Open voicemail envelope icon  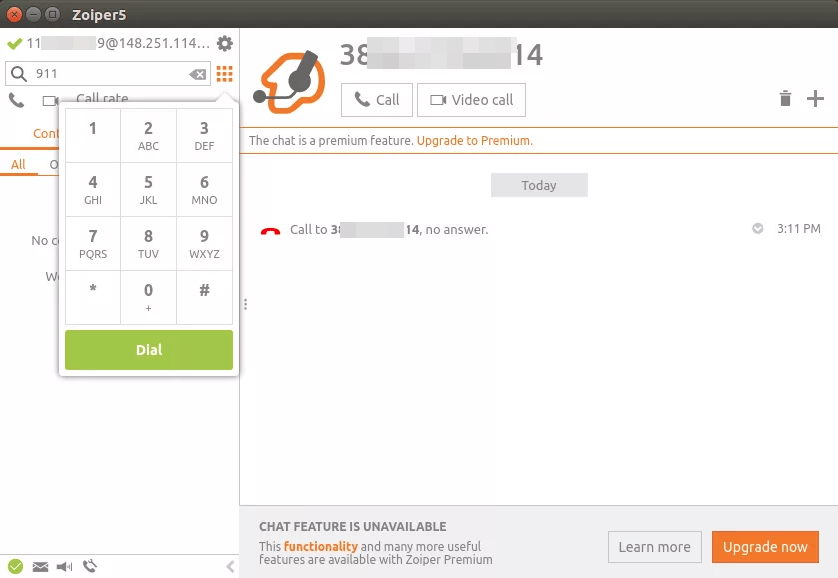(40, 567)
